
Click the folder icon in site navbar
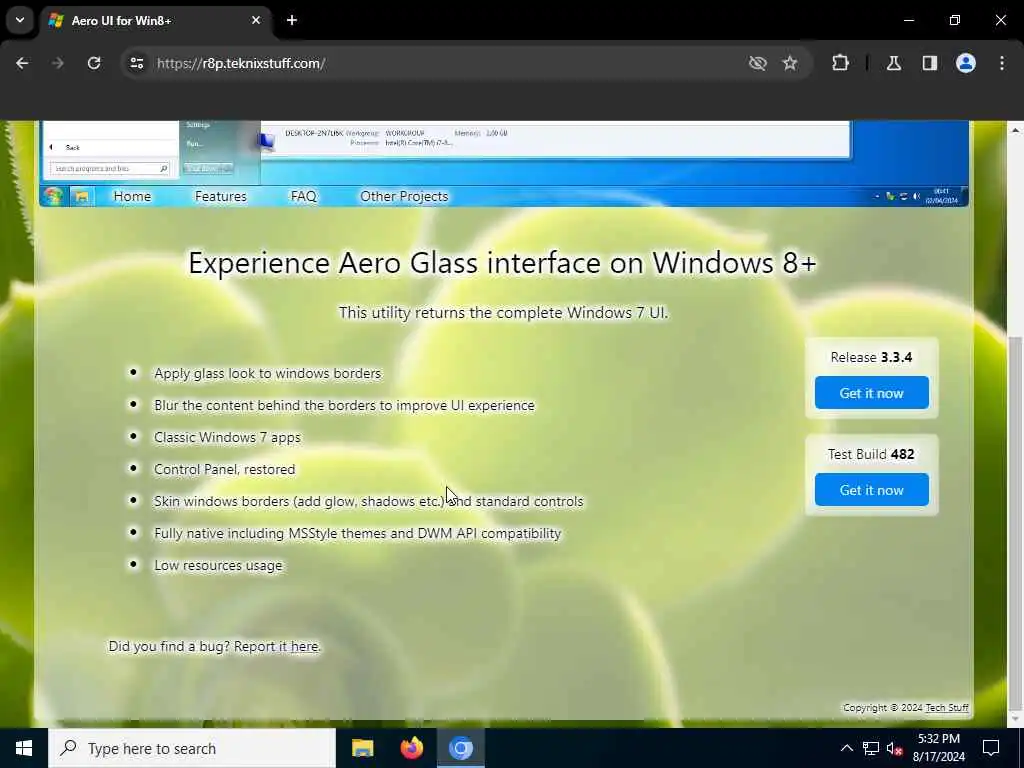coord(82,196)
